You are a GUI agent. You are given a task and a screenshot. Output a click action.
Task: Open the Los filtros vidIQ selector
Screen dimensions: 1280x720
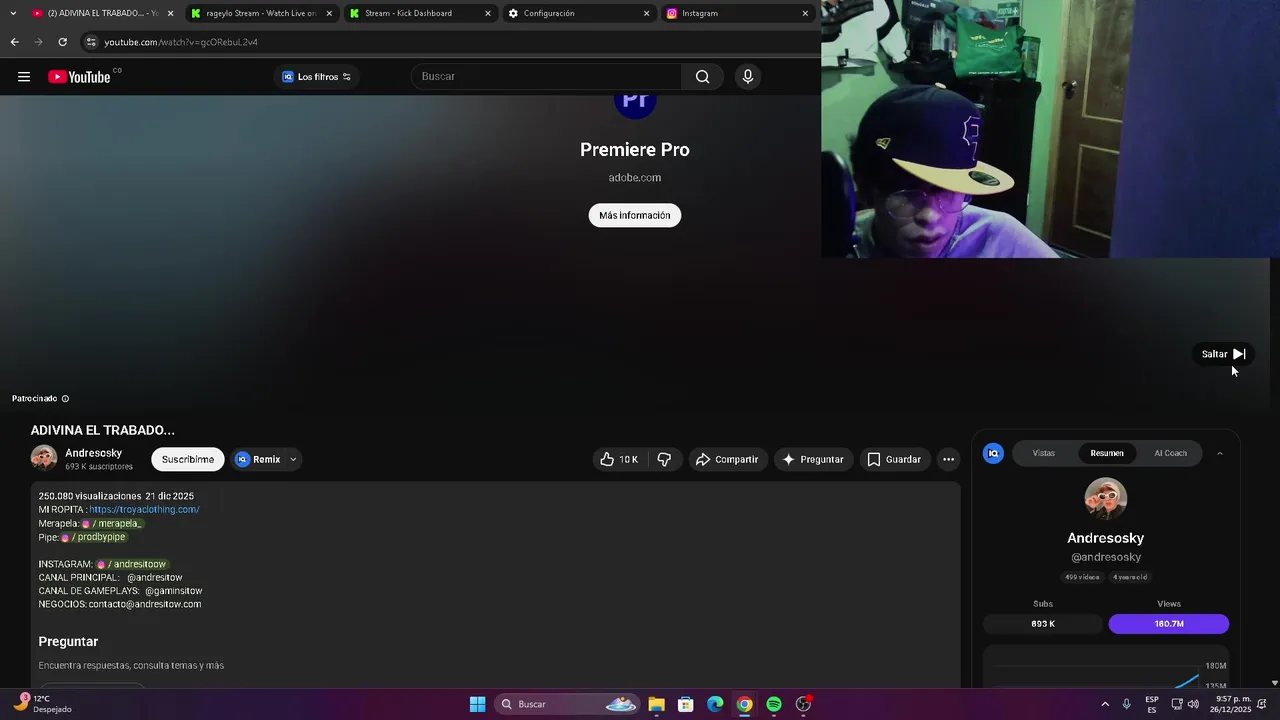point(316,77)
